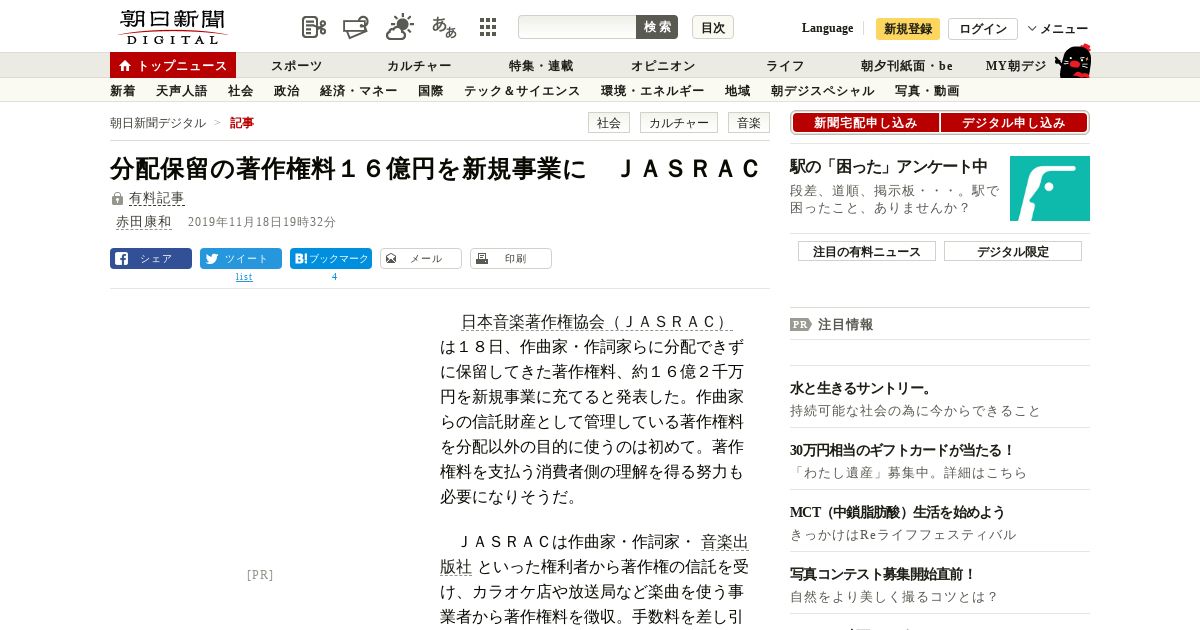Select the 朝夕刊紙面・be tab

[x=907, y=65]
